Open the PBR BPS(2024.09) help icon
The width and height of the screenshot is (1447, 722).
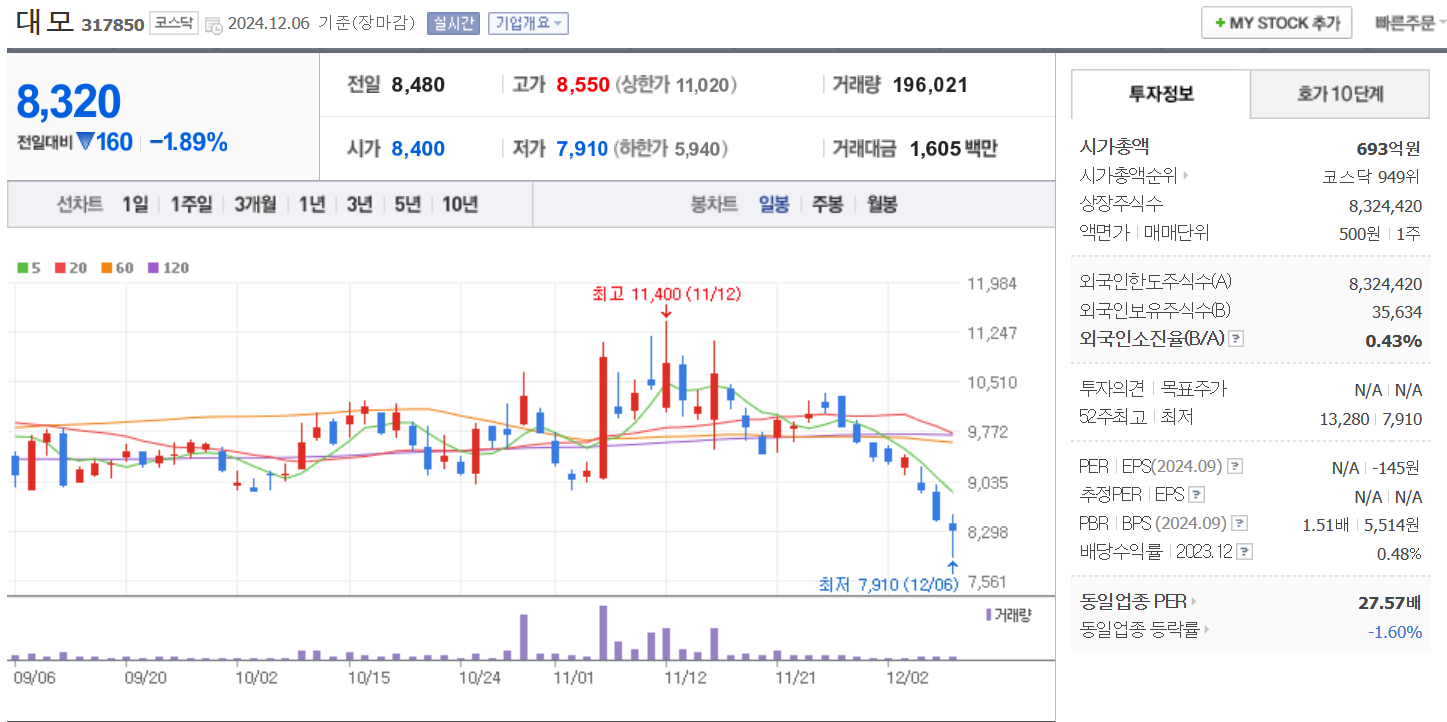1241,522
